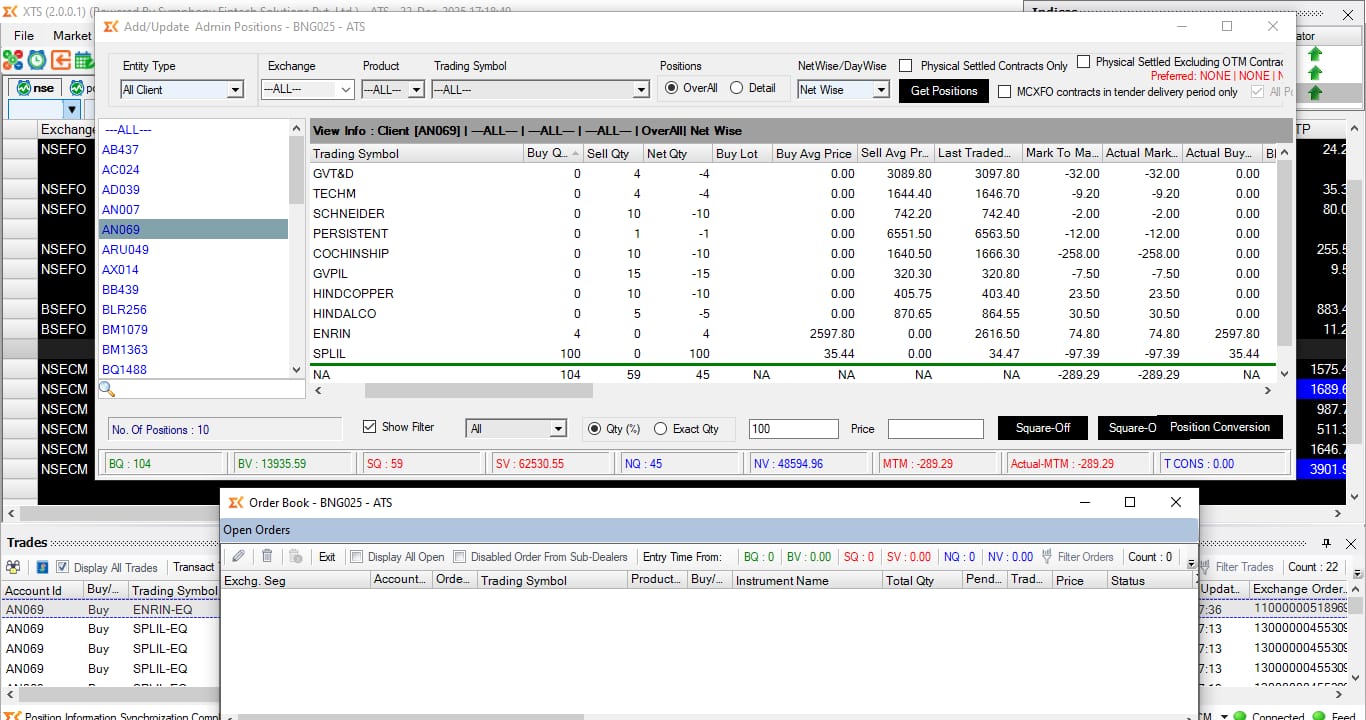Click Net Qty column header
This screenshot has width=1366, height=720.
point(677,154)
